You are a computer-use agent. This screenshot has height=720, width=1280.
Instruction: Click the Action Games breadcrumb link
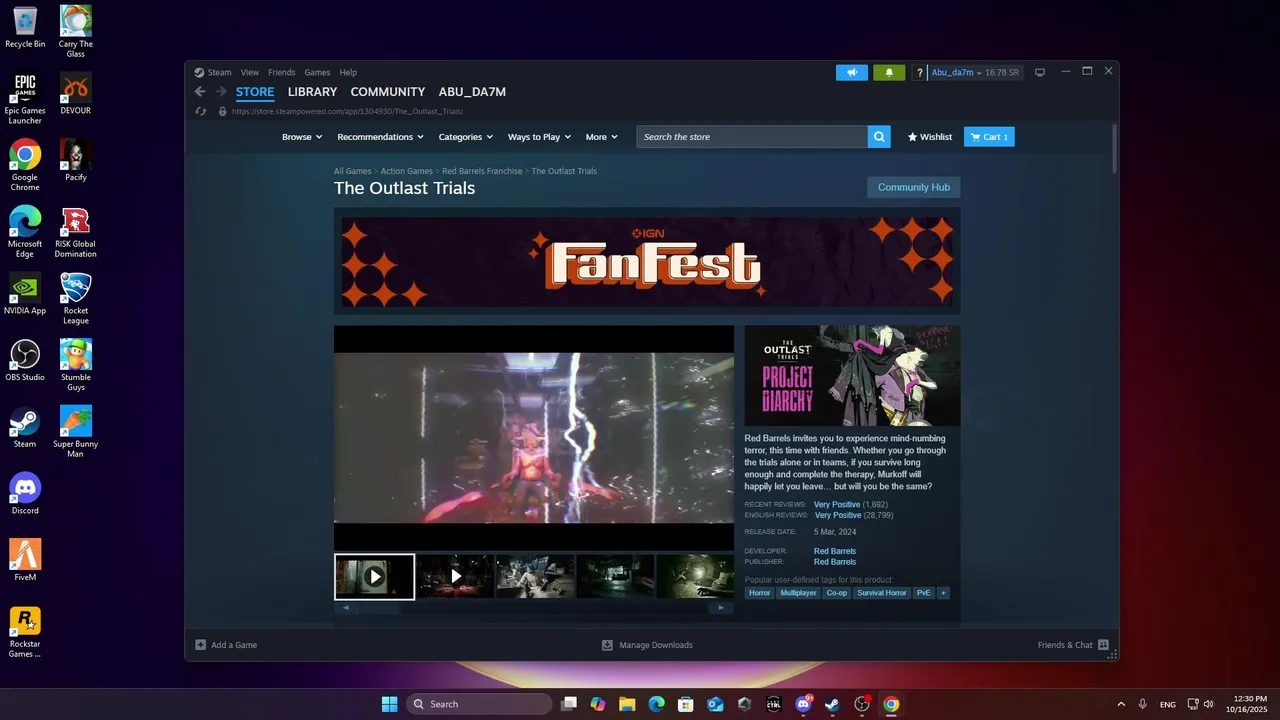[x=406, y=171]
